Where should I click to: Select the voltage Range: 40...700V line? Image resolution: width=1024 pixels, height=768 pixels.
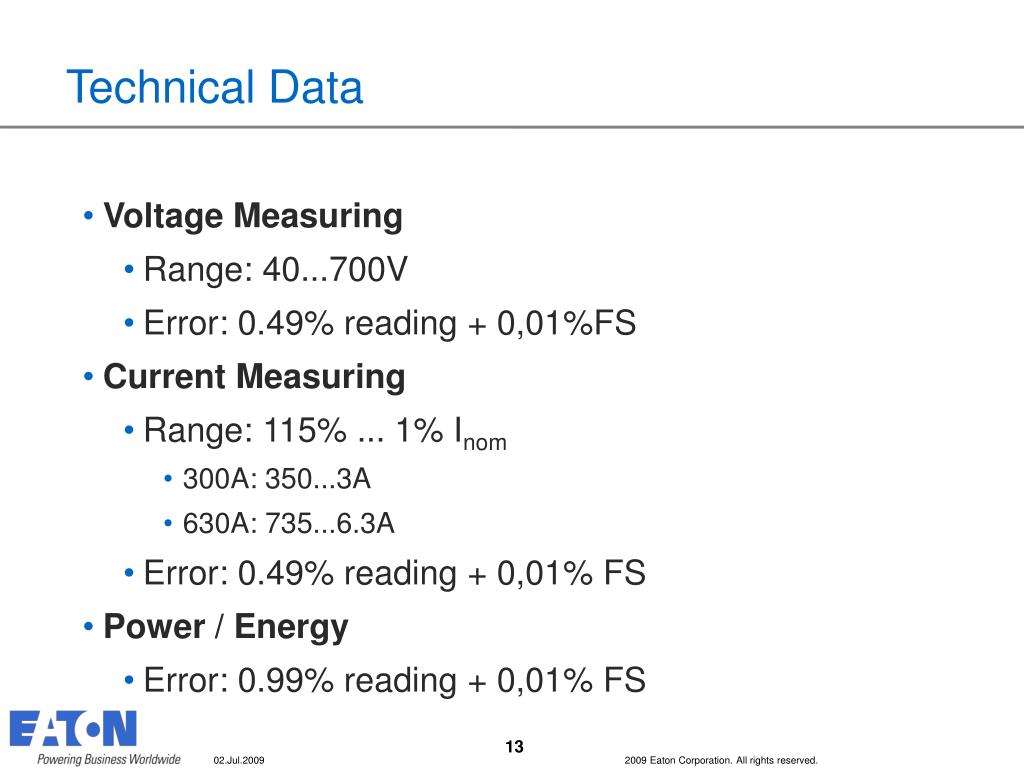pos(275,269)
